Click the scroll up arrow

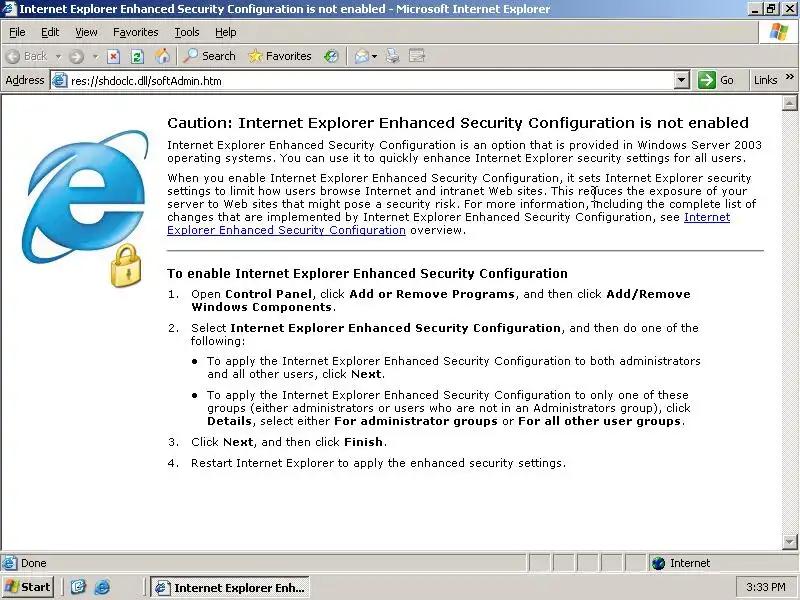coord(789,104)
